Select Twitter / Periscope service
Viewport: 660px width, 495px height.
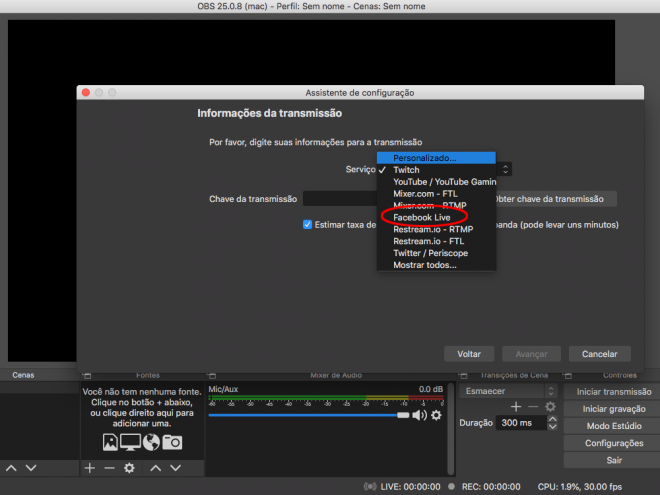tap(436, 253)
